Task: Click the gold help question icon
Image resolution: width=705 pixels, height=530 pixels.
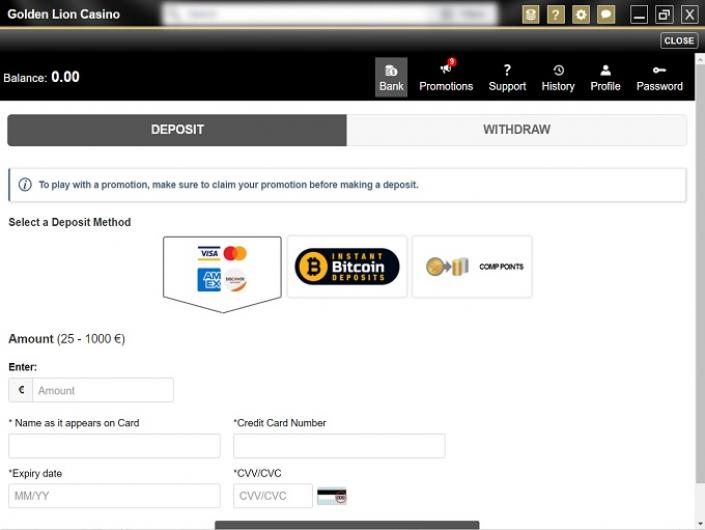Action: 556,15
